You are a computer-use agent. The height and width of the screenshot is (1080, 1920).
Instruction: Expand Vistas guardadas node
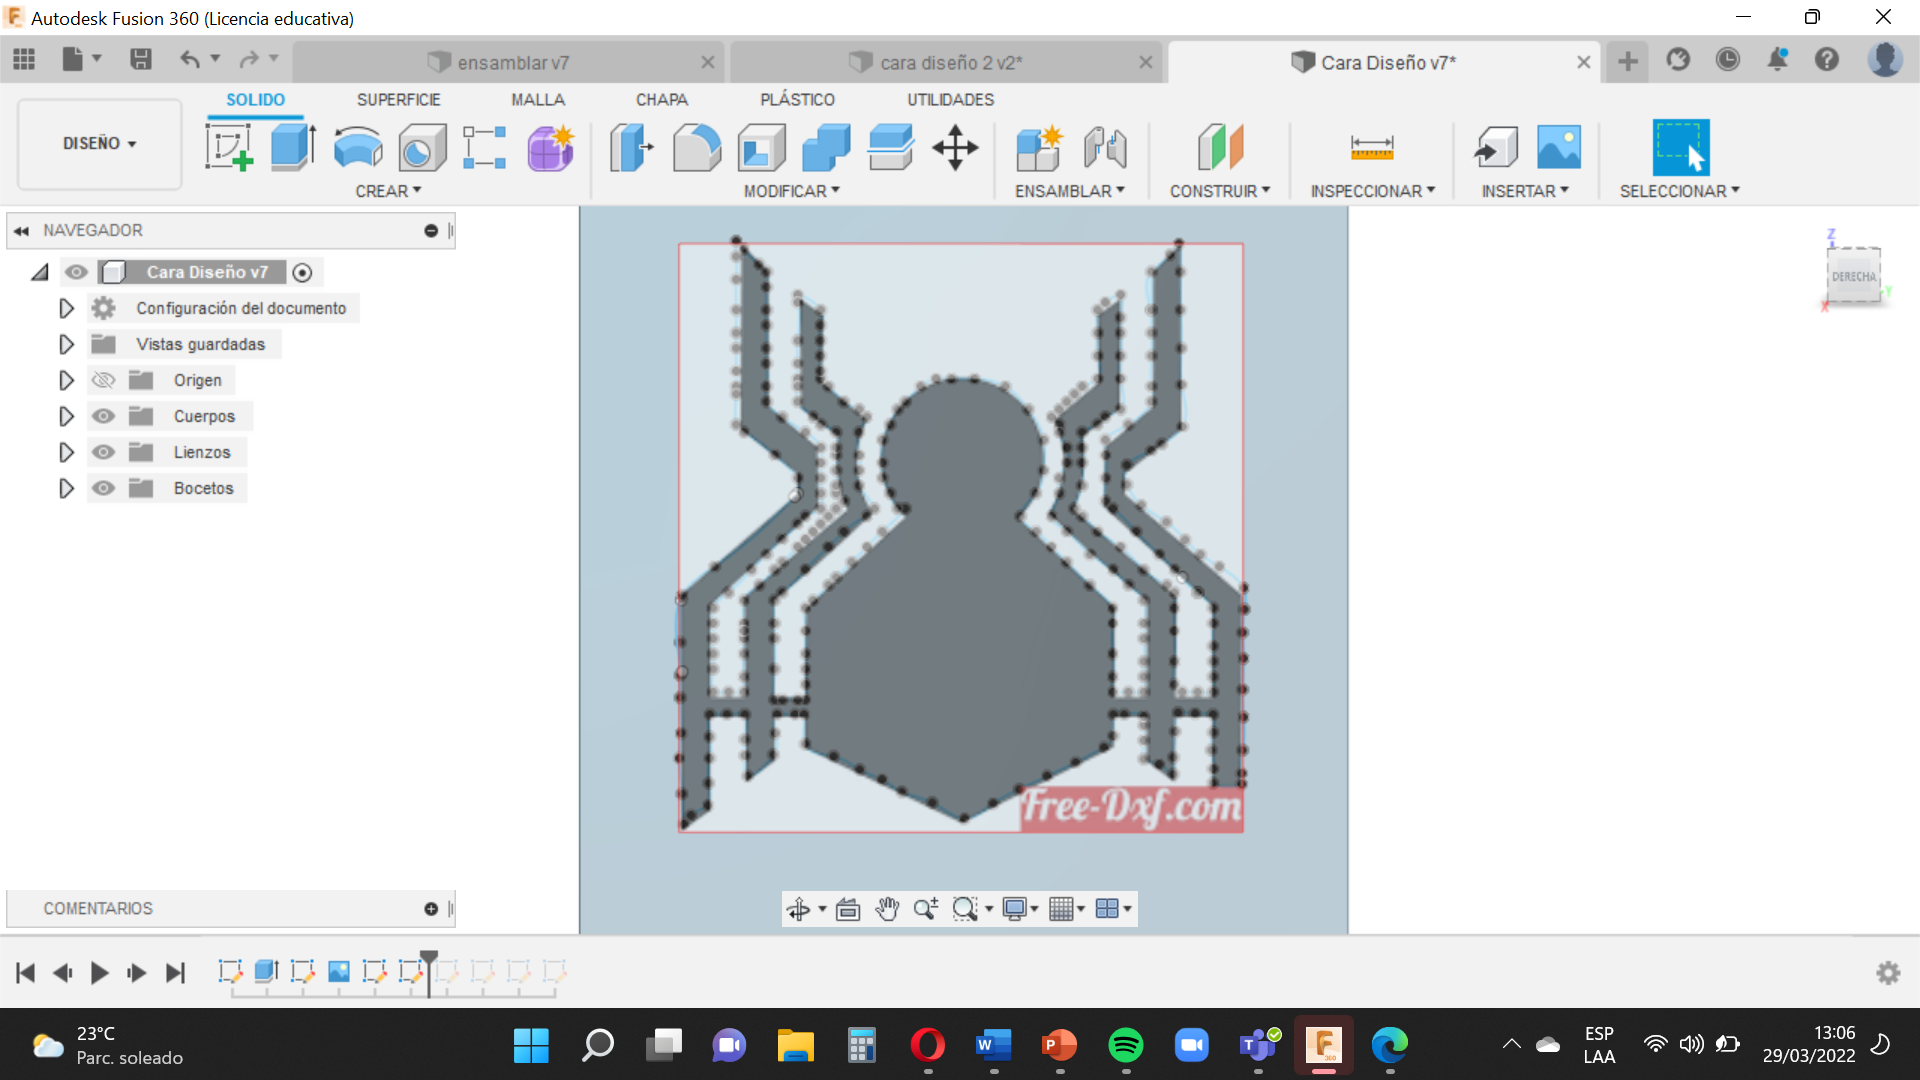66,344
